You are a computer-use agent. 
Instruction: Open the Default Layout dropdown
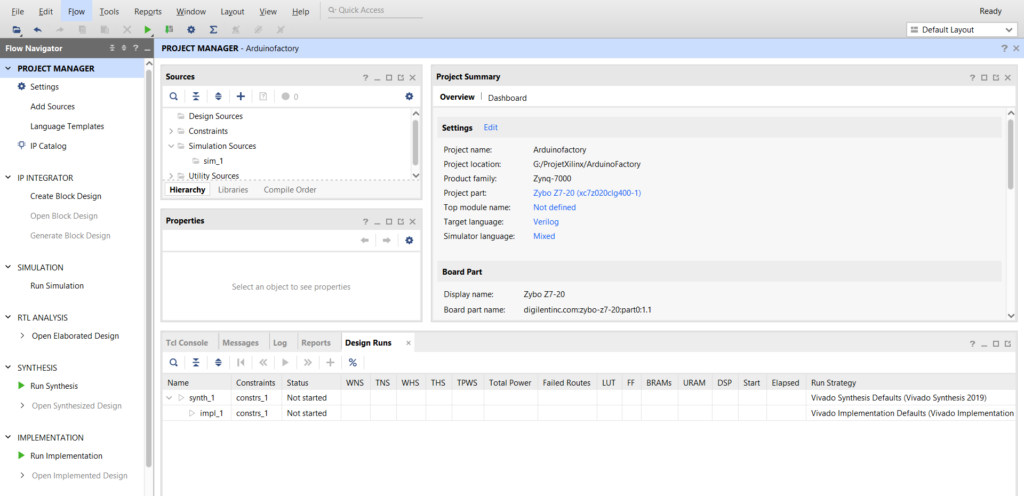(x=960, y=30)
